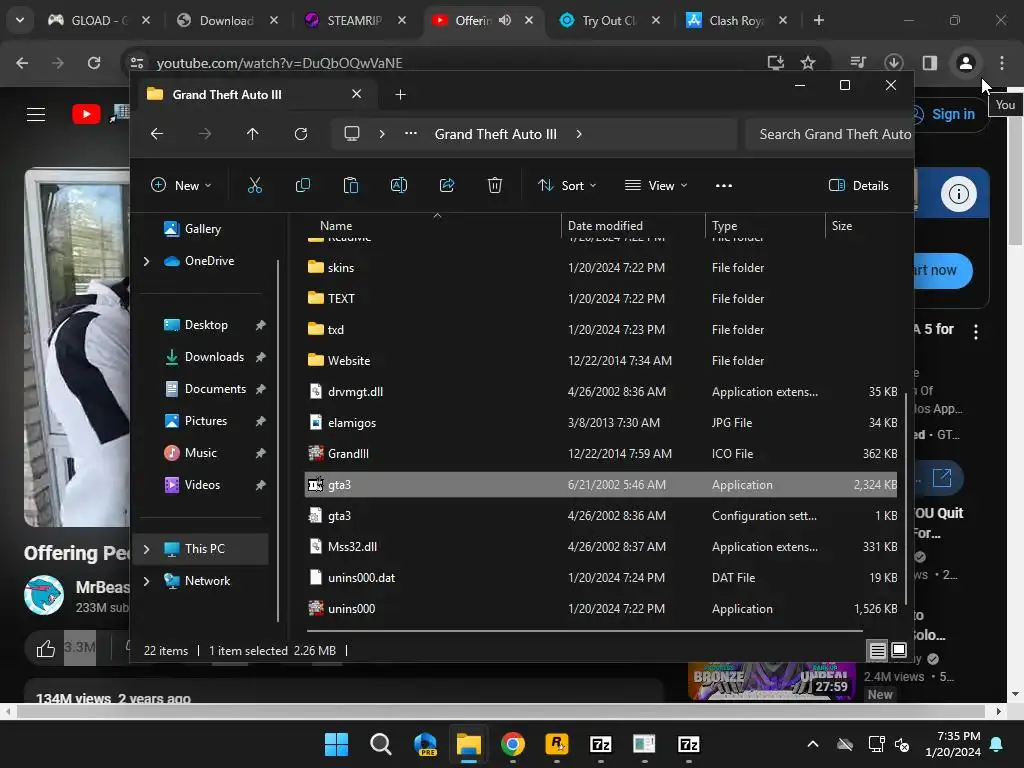Click the Paste icon in Explorer toolbar
1024x768 pixels.
point(351,185)
